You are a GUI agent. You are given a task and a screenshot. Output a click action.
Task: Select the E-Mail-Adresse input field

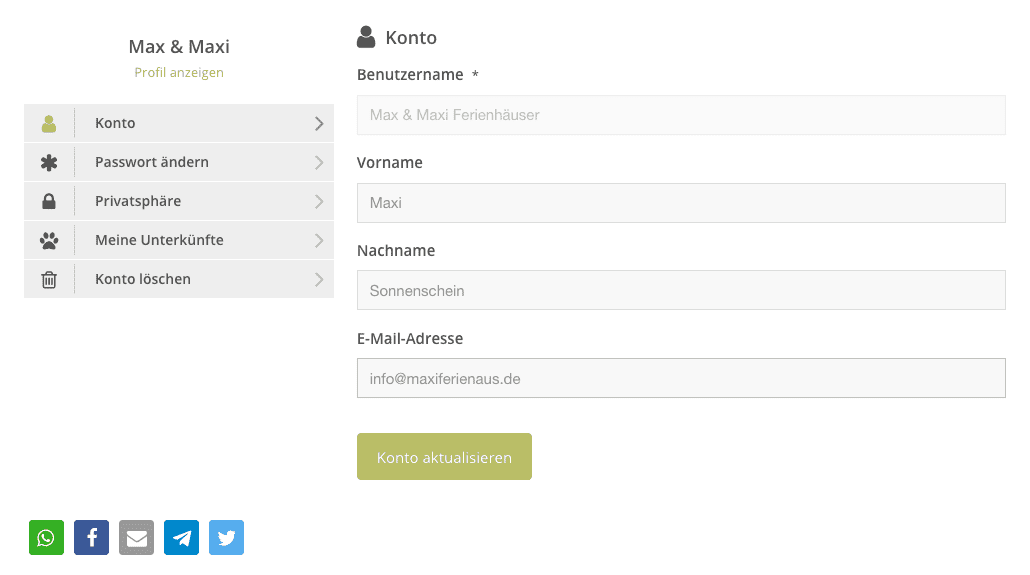pyautogui.click(x=681, y=378)
